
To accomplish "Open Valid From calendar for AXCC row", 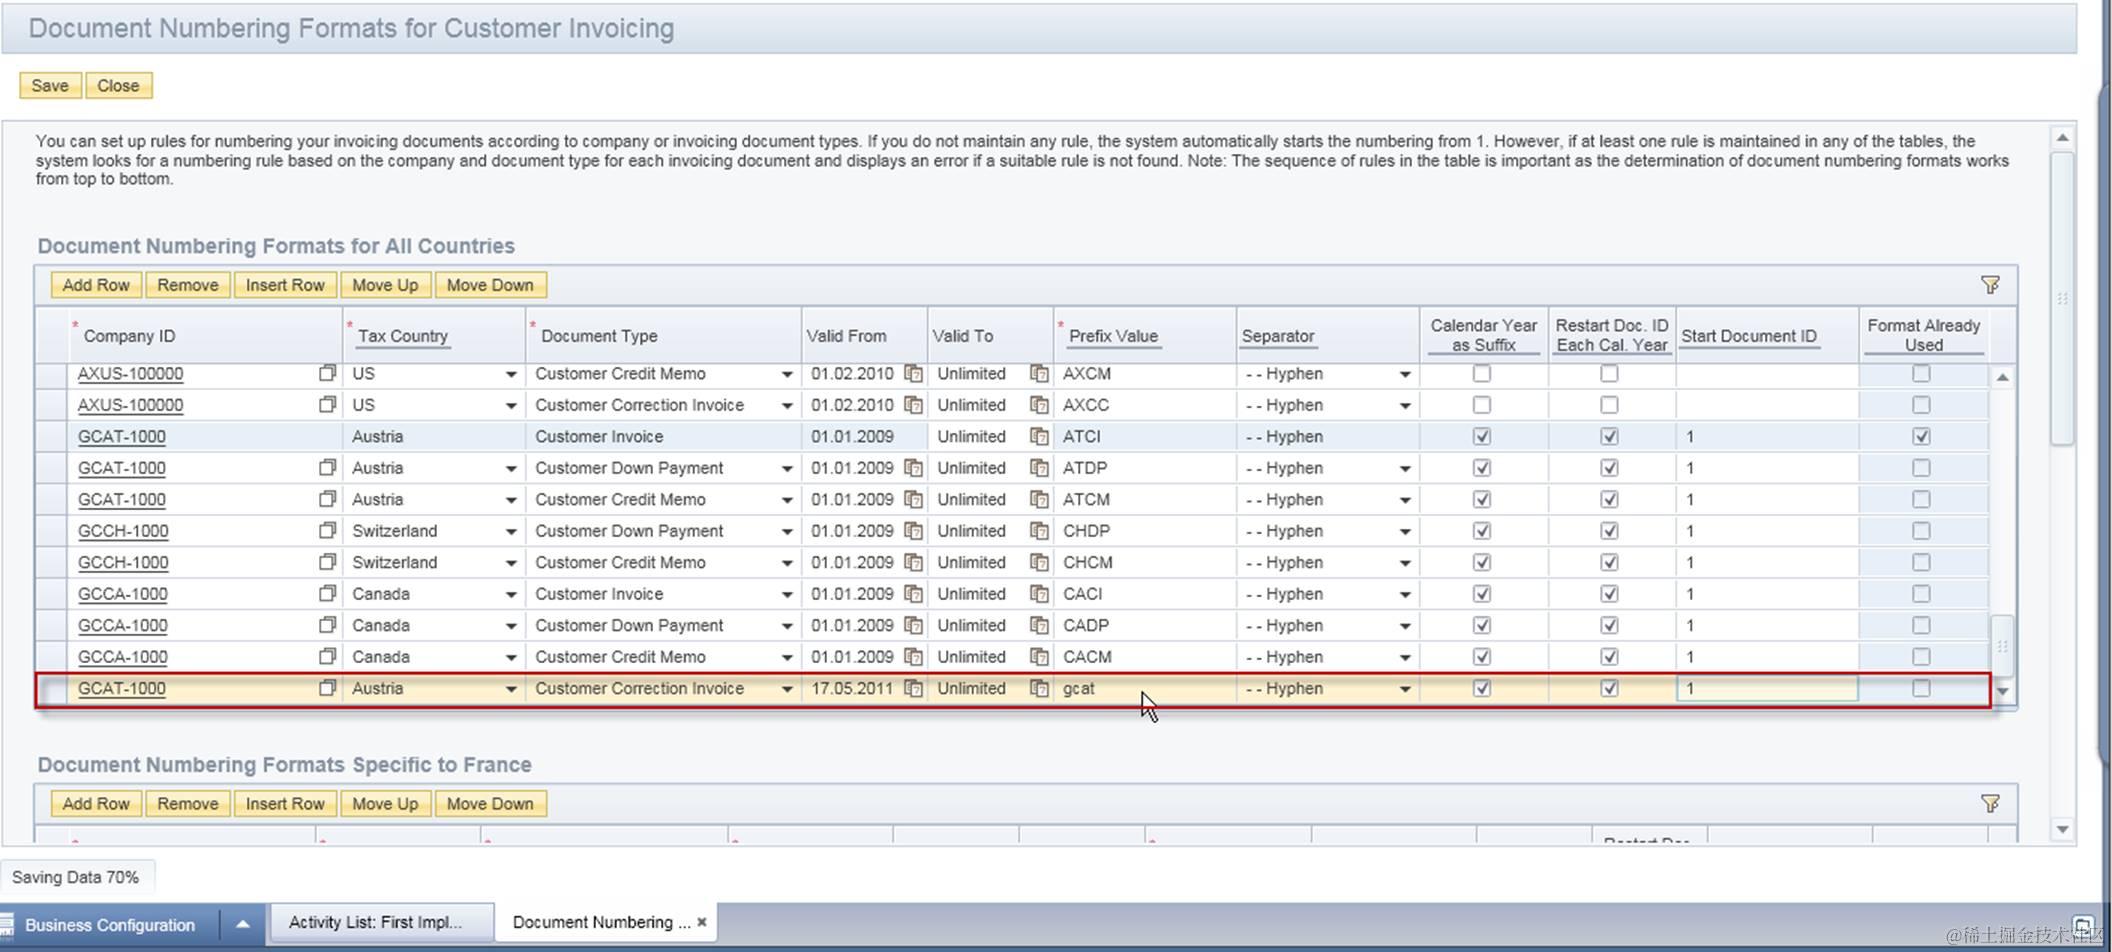I will (x=913, y=405).
